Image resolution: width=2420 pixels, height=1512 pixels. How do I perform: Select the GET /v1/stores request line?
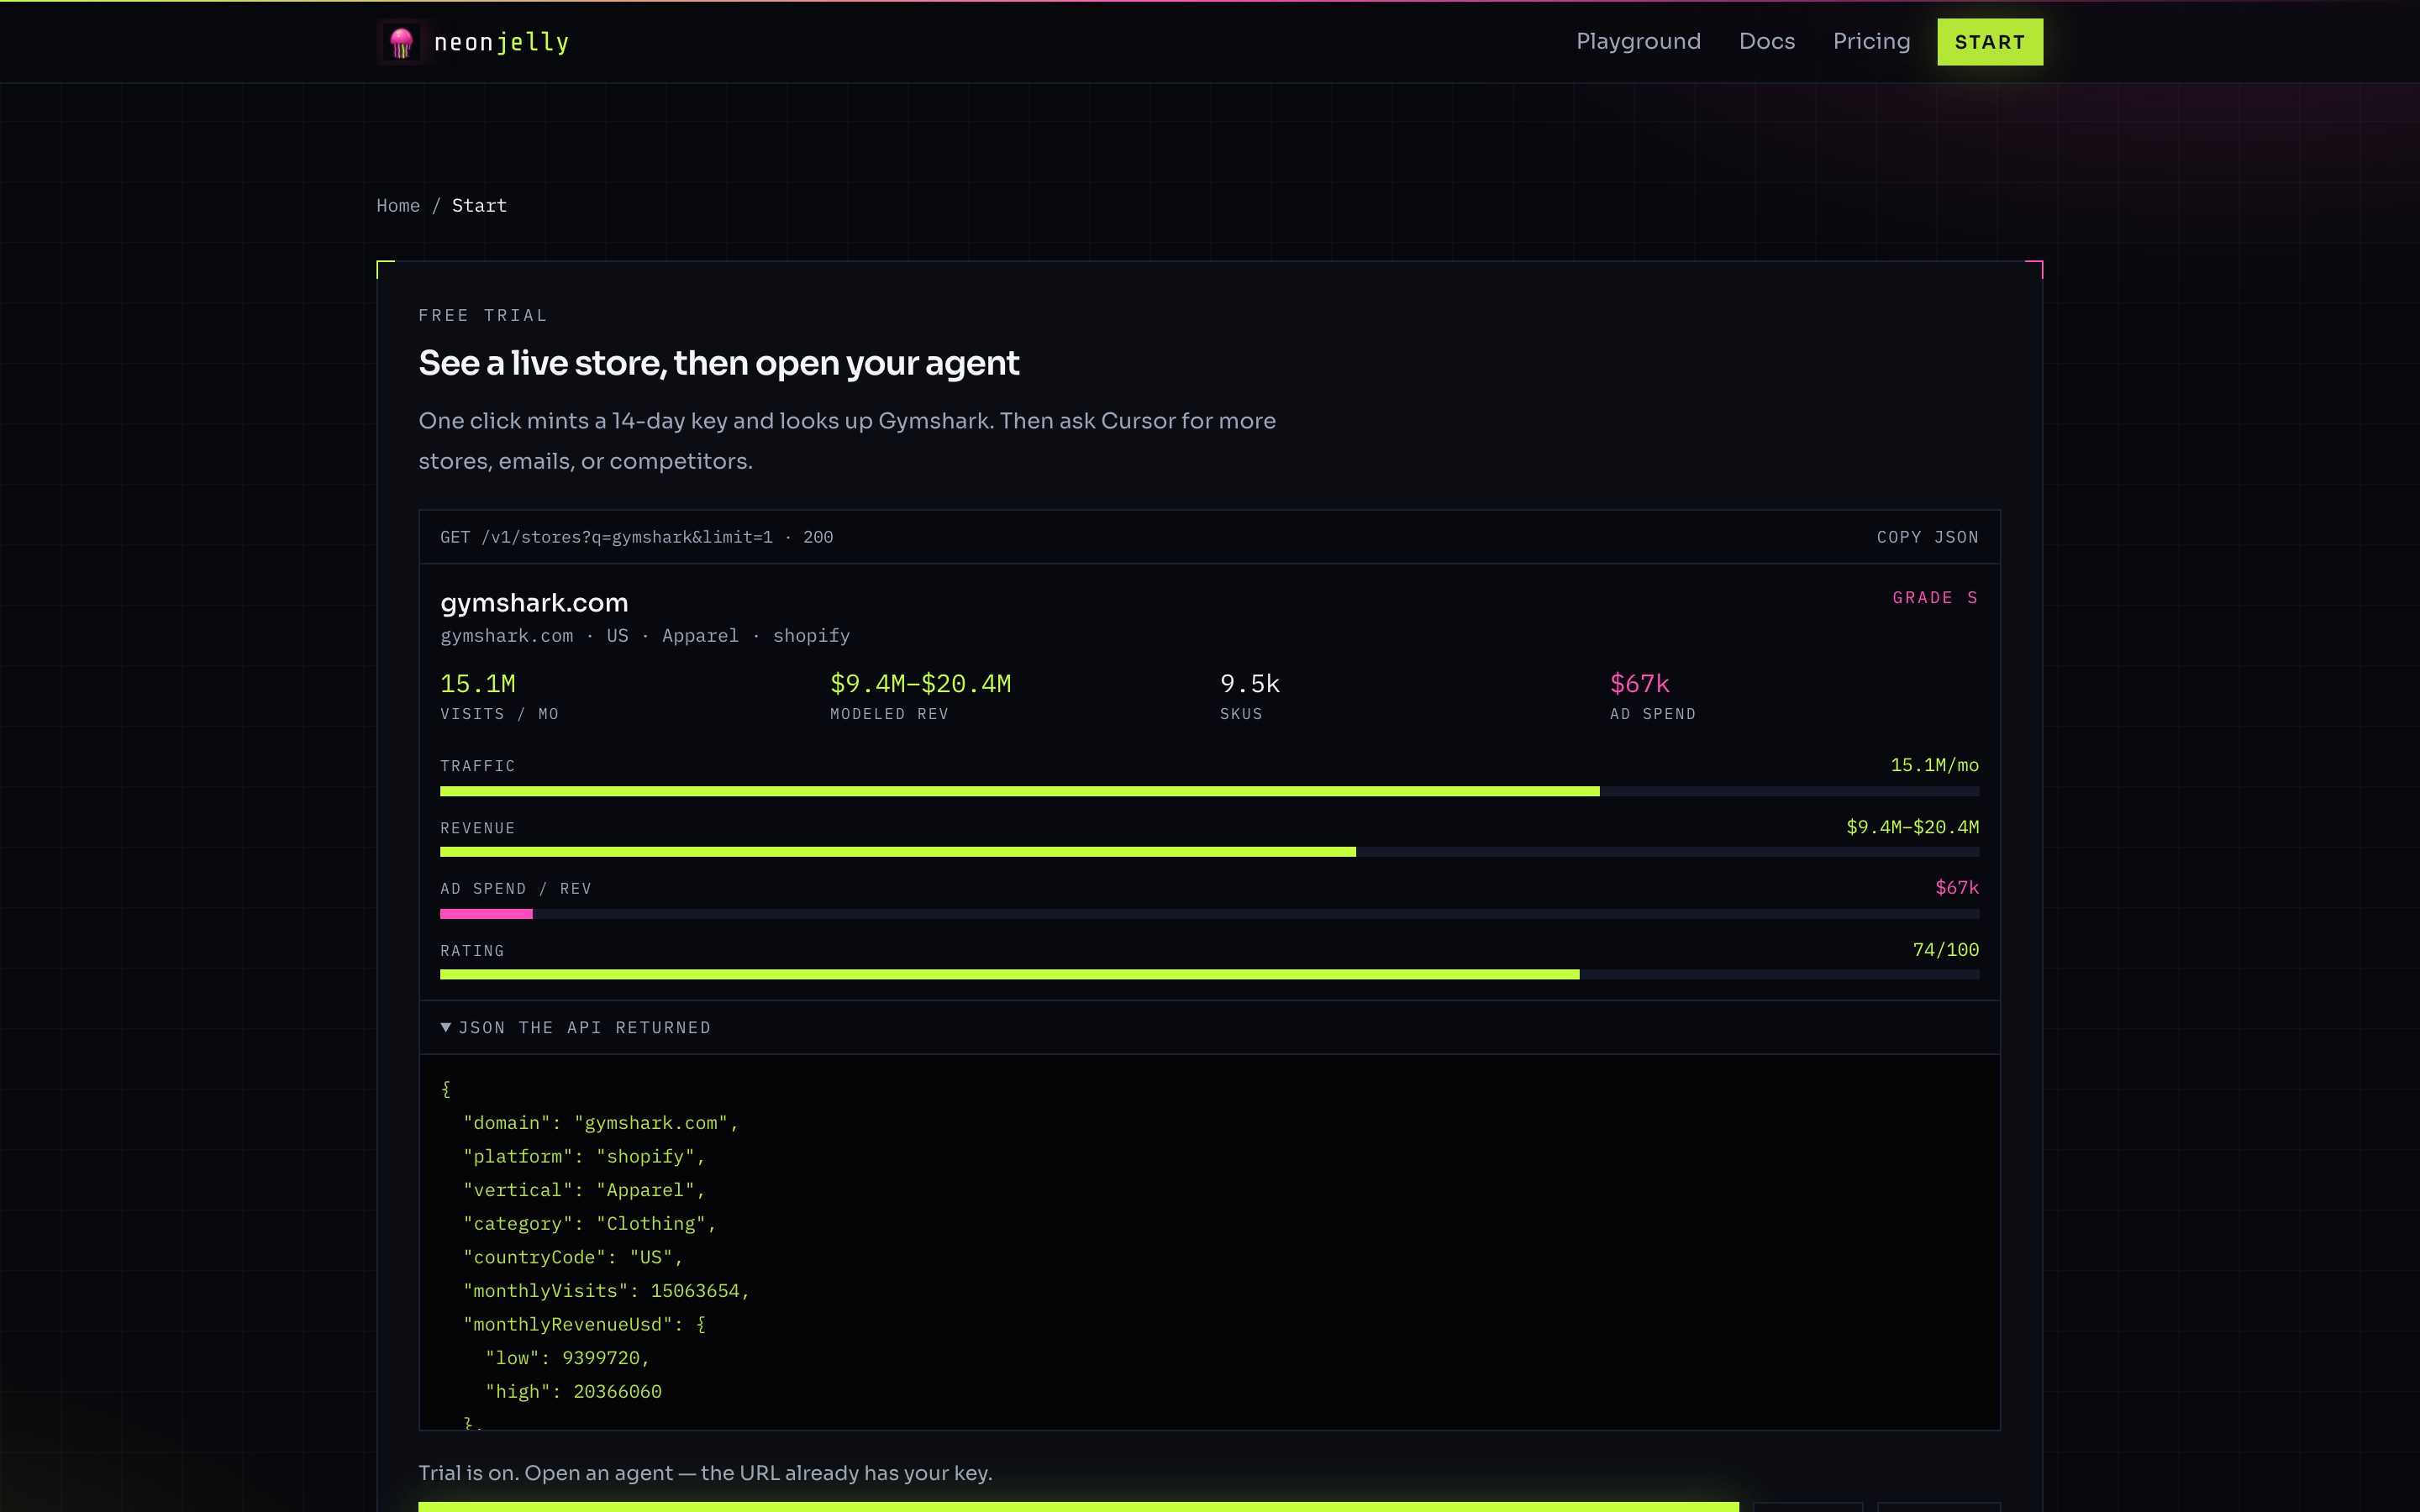[x=636, y=537]
